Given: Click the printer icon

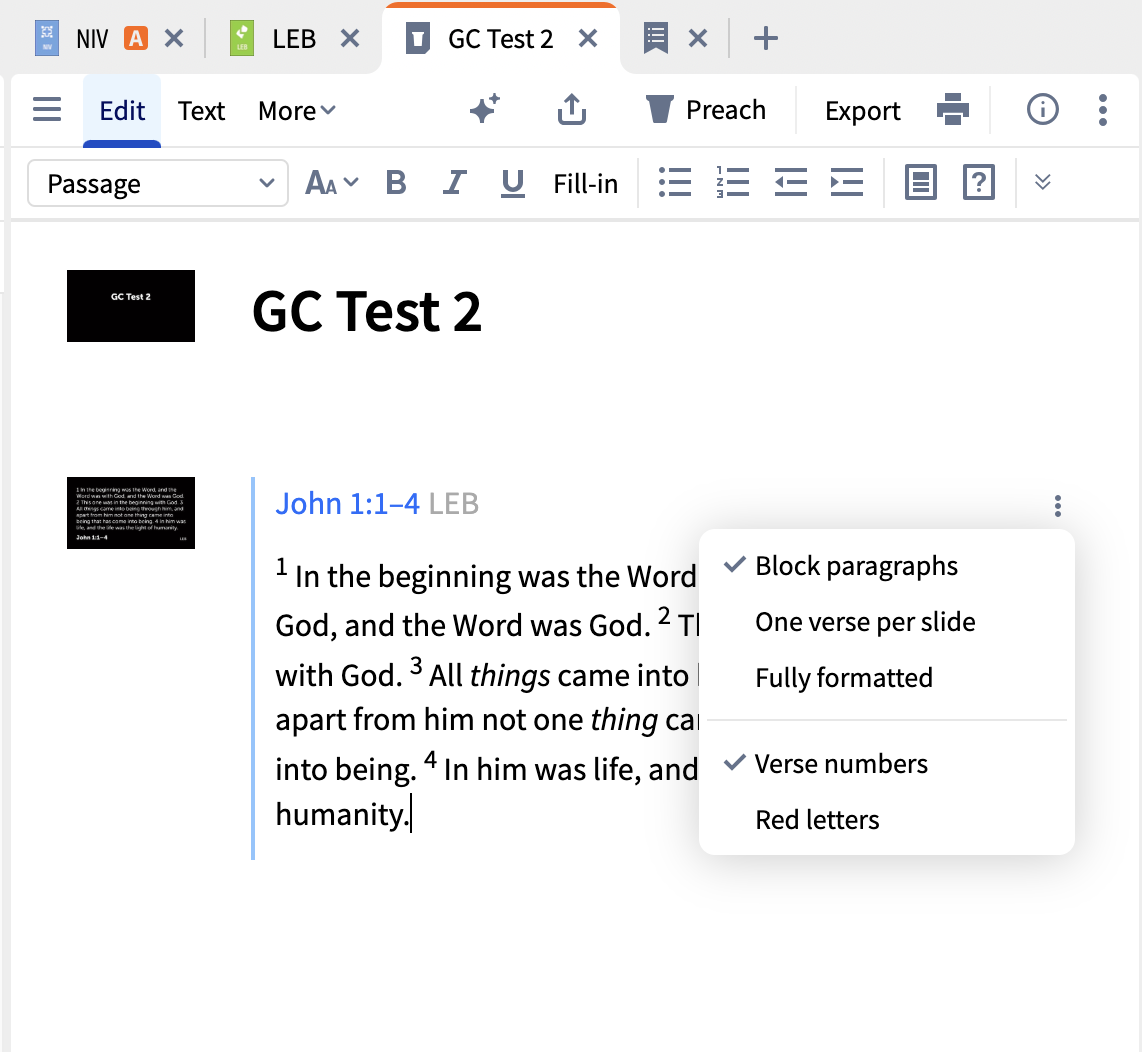Looking at the screenshot, I should point(953,109).
